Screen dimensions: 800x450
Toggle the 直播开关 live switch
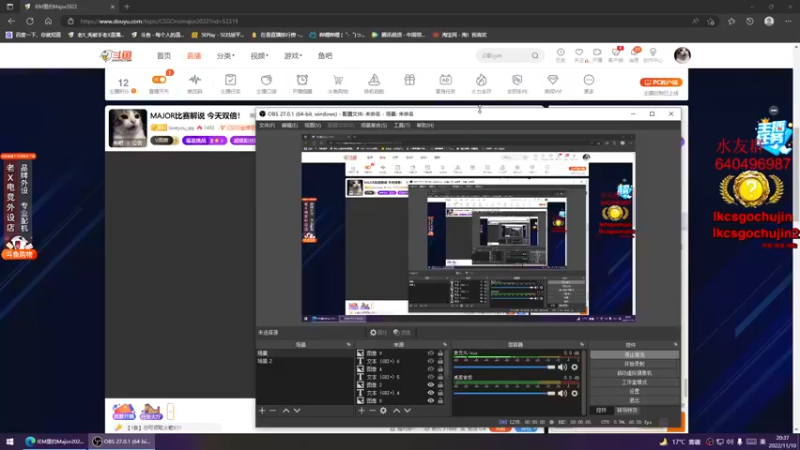[x=159, y=80]
